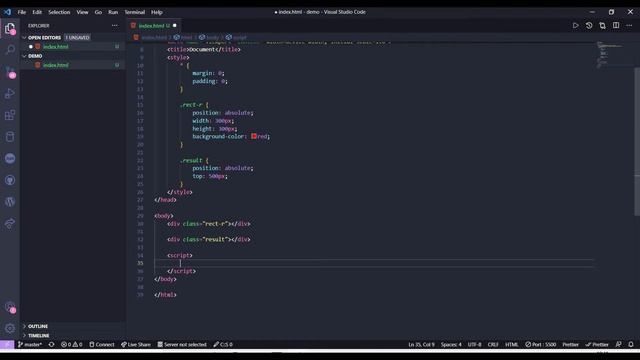
Task: Click the red color swatch before 'red'
Action: click(254, 136)
